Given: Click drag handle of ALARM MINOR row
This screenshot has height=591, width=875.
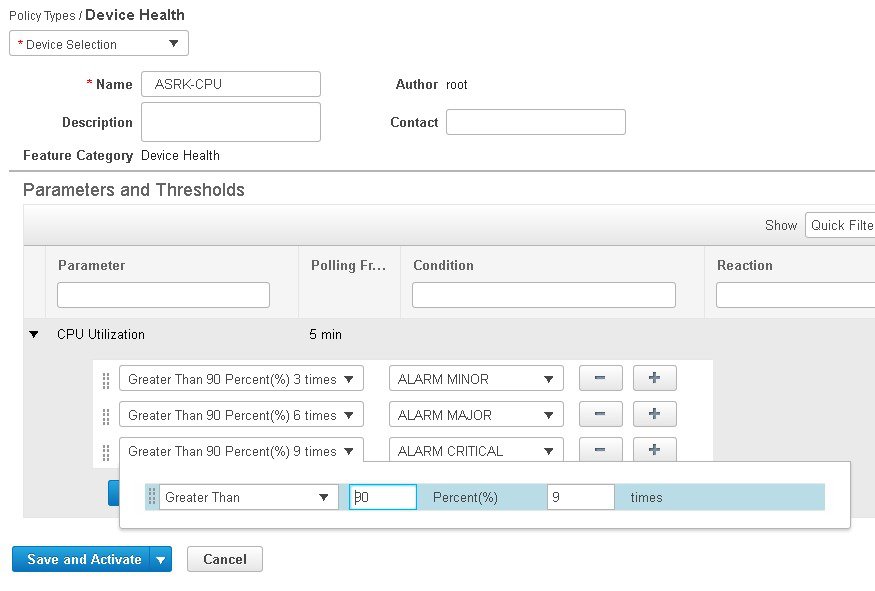Looking at the screenshot, I should [x=106, y=380].
